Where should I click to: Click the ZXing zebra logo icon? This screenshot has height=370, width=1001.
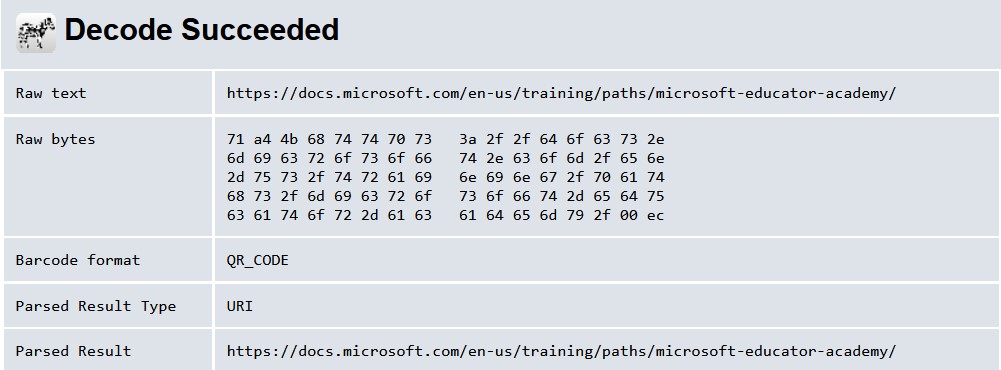(x=36, y=33)
